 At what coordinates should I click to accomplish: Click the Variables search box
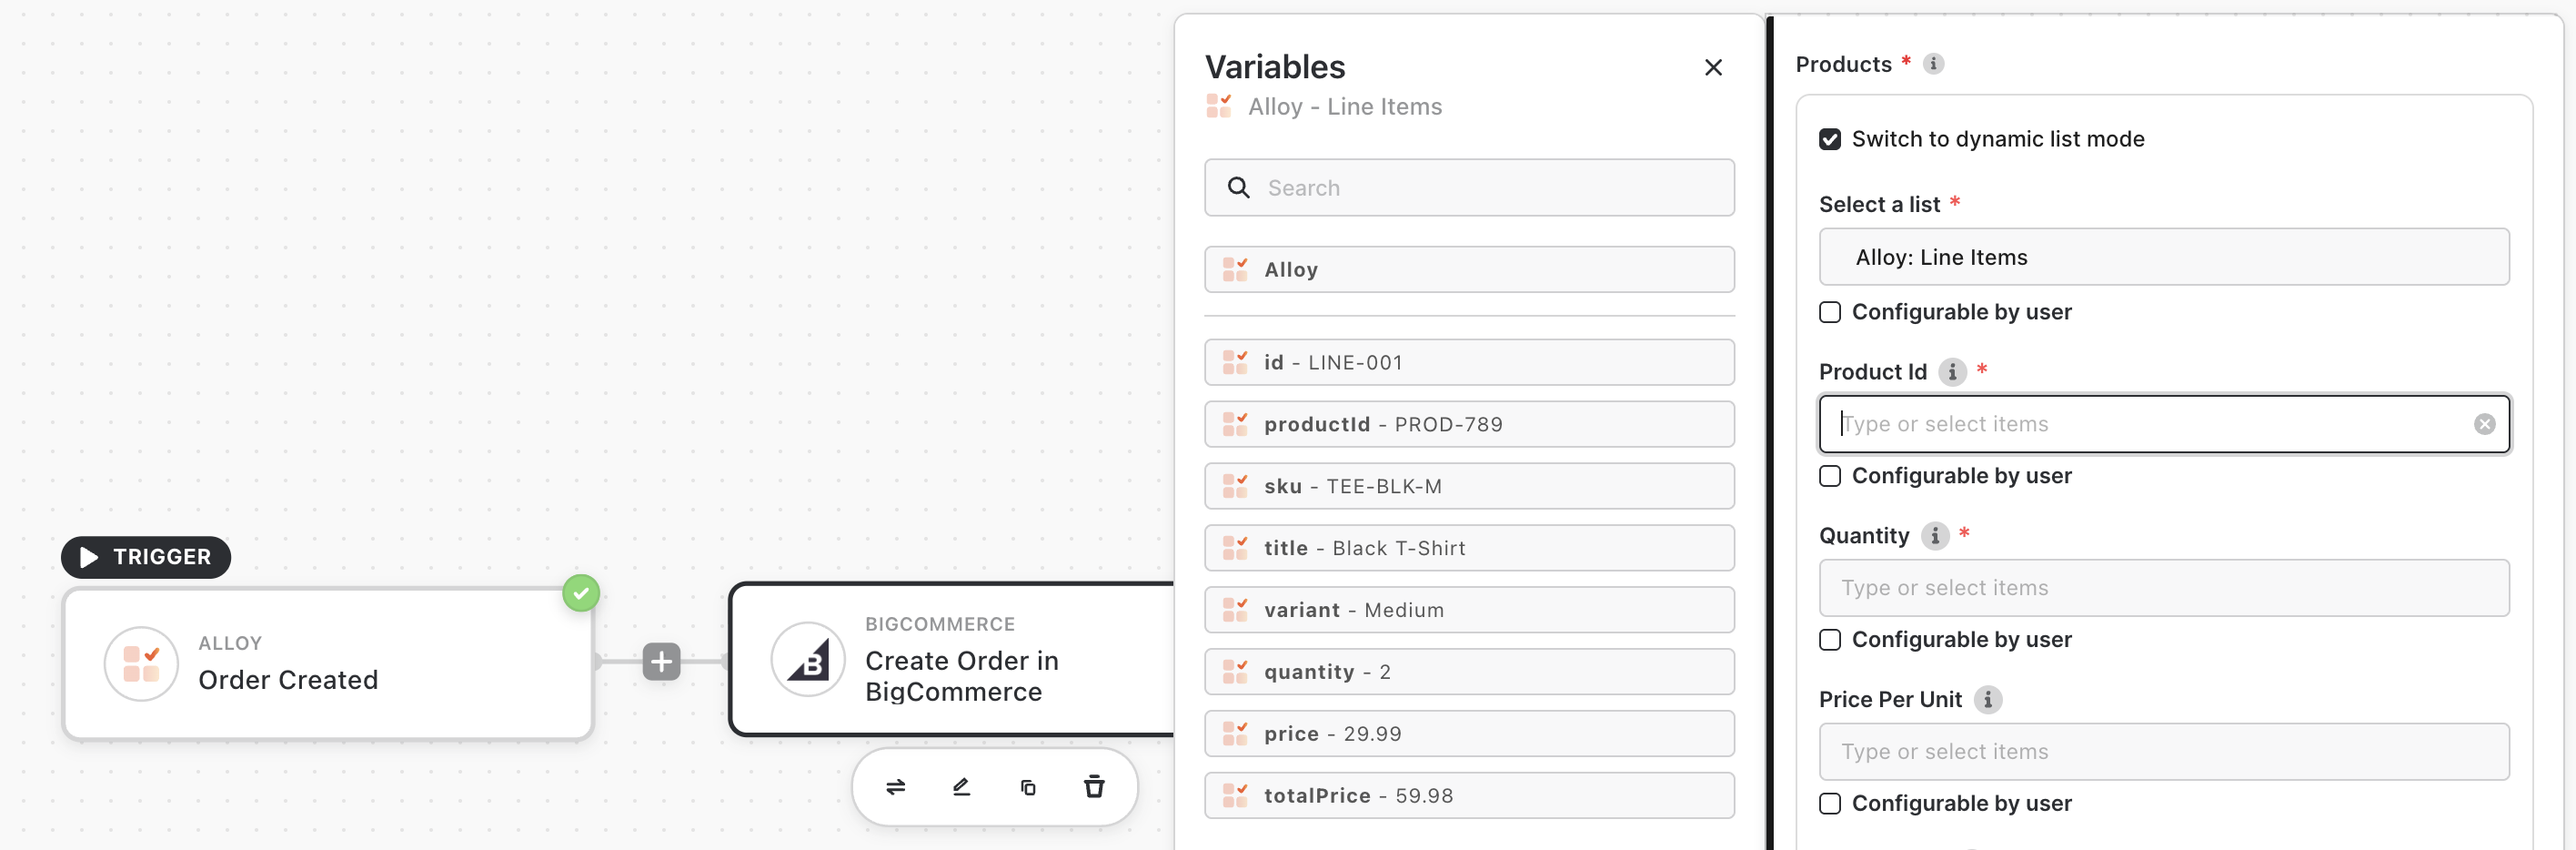pos(1490,188)
